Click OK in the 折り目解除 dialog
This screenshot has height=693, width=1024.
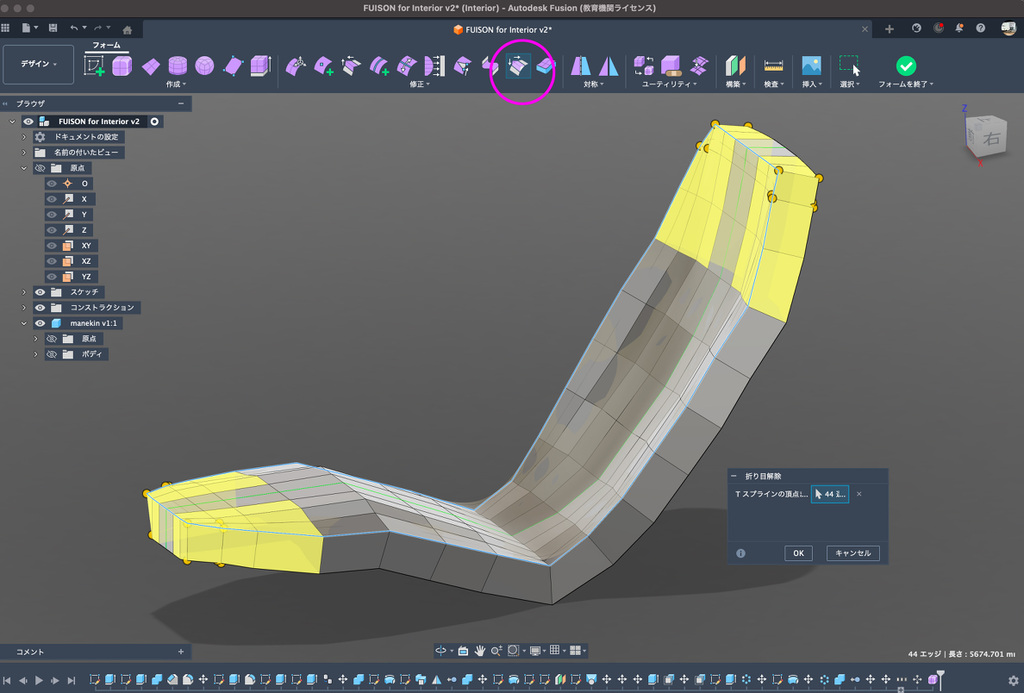798,553
